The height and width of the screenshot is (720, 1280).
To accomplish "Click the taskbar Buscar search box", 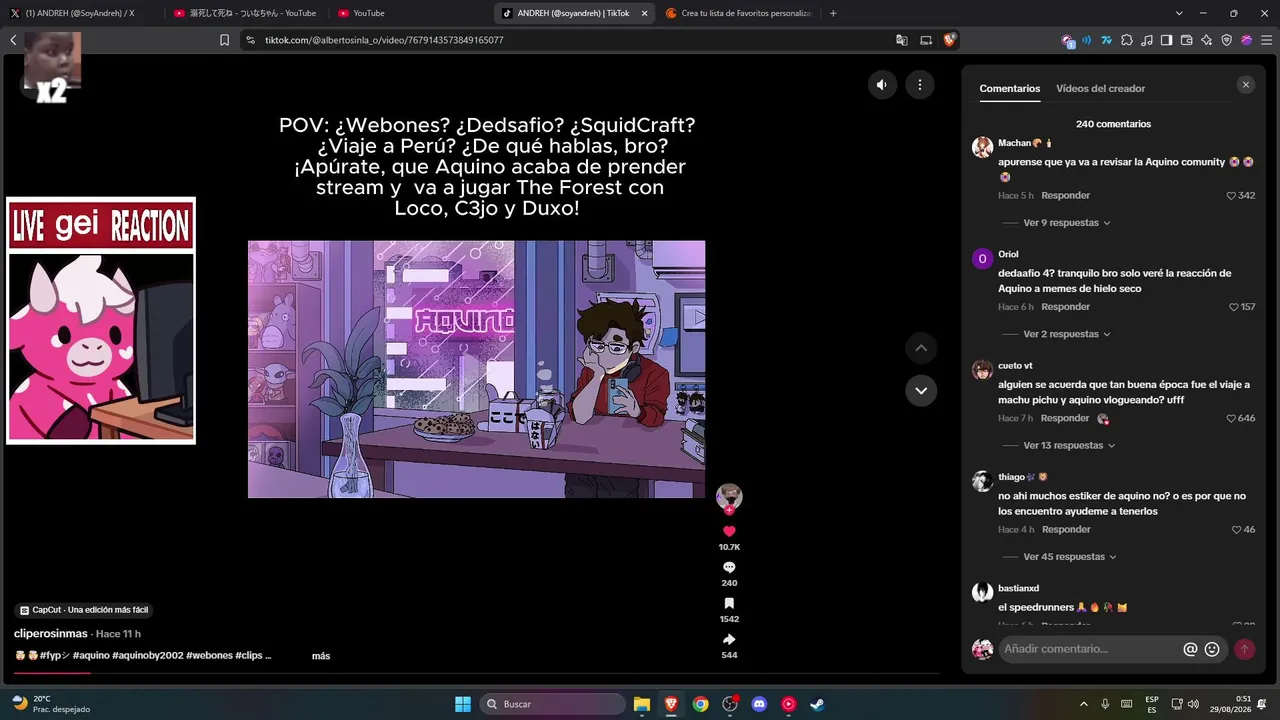I will point(552,704).
